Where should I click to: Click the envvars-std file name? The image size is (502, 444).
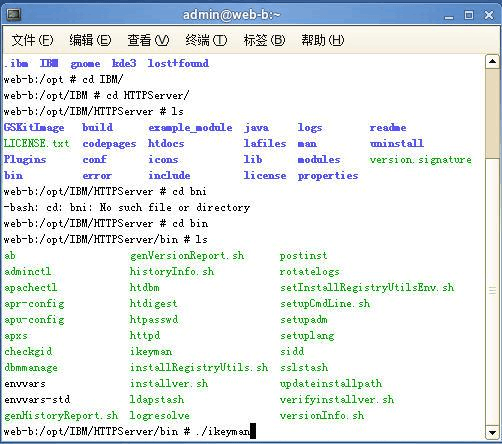(37, 399)
